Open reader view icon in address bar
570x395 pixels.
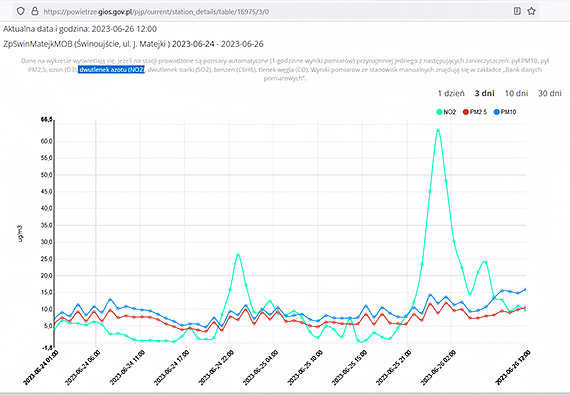coord(517,11)
